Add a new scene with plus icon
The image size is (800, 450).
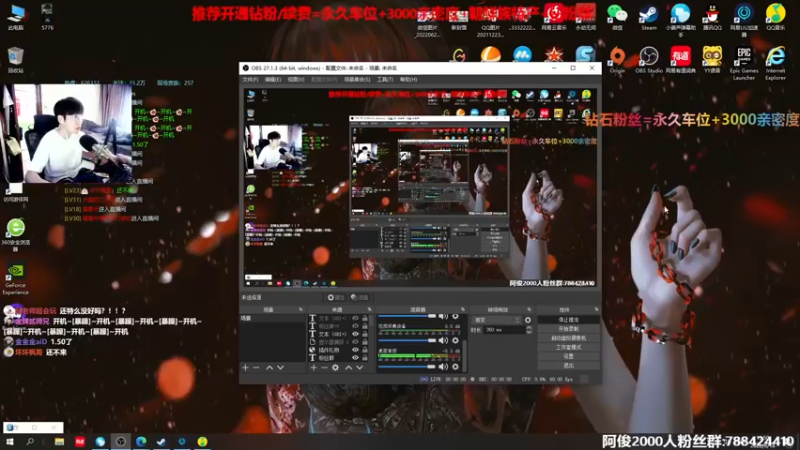[245, 367]
